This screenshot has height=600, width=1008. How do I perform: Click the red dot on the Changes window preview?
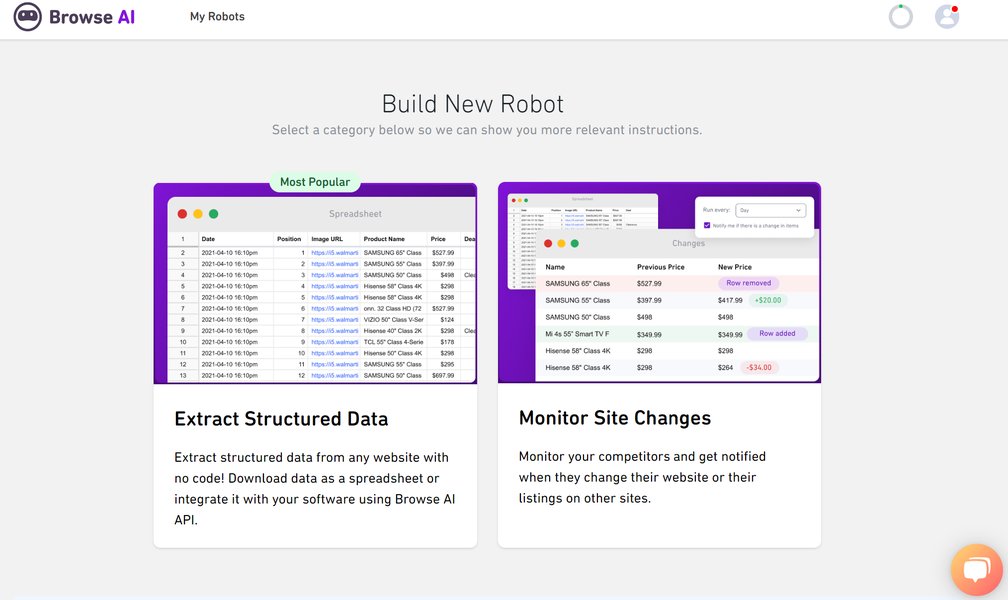coord(549,243)
